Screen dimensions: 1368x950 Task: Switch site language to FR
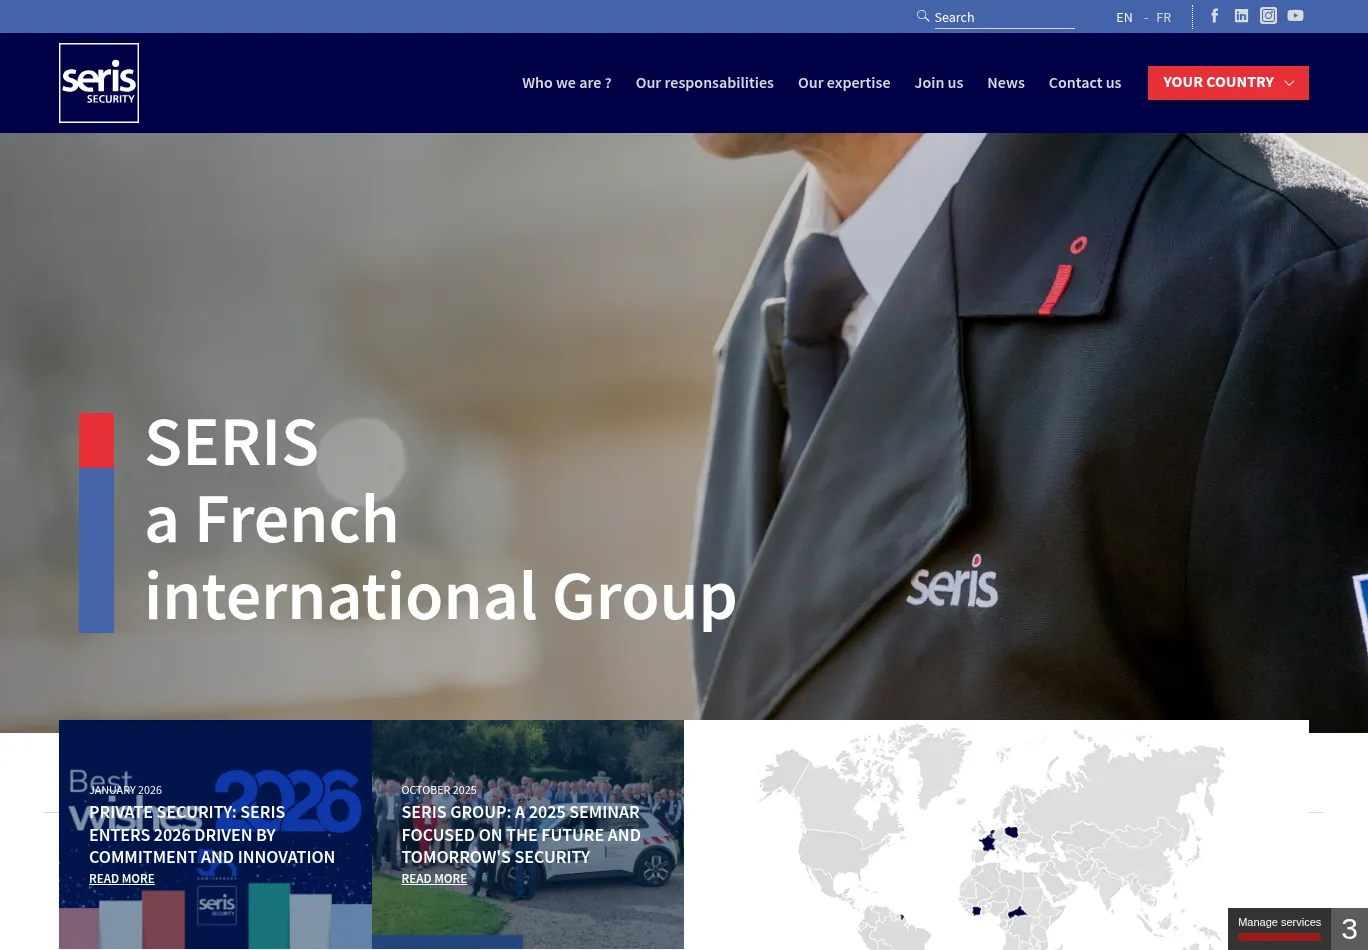coord(1163,18)
